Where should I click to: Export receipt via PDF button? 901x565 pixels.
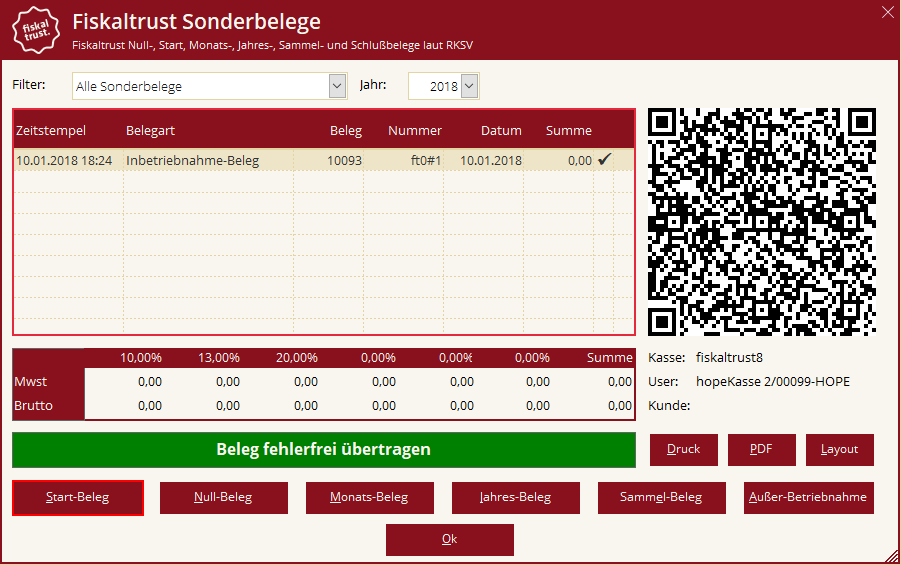pyautogui.click(x=761, y=450)
